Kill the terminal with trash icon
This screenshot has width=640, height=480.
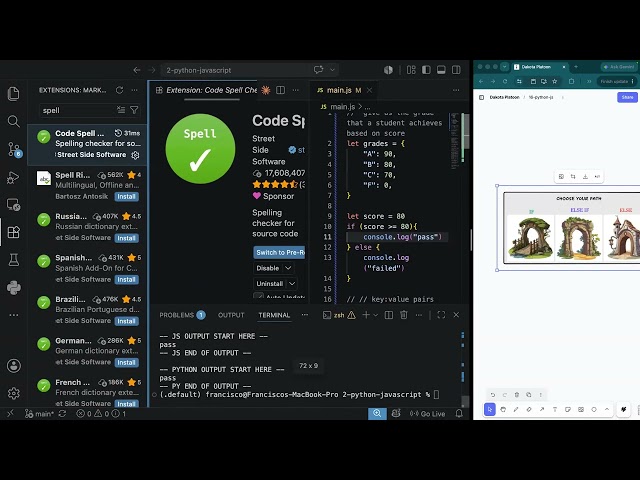(404, 315)
